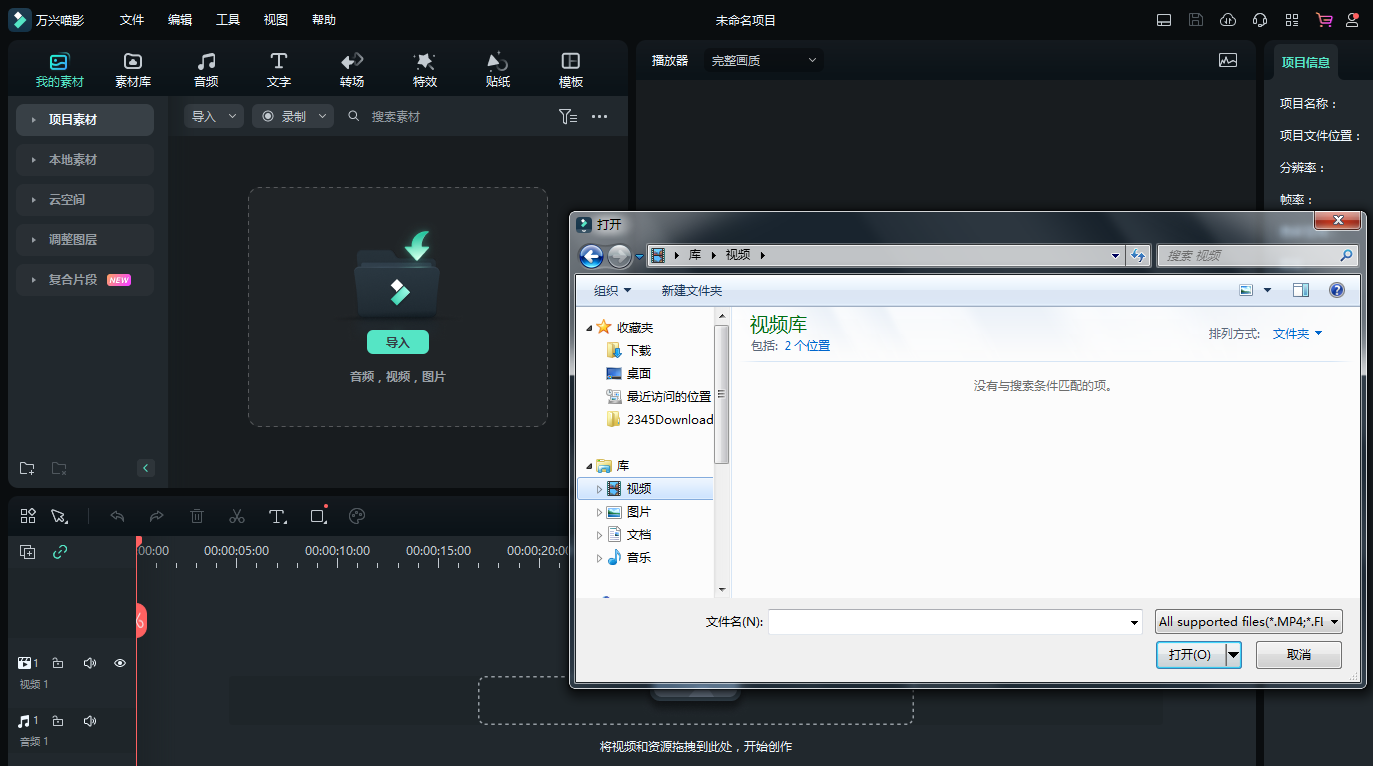Image resolution: width=1373 pixels, height=766 pixels.
Task: Open the 编辑 menu
Action: click(180, 20)
